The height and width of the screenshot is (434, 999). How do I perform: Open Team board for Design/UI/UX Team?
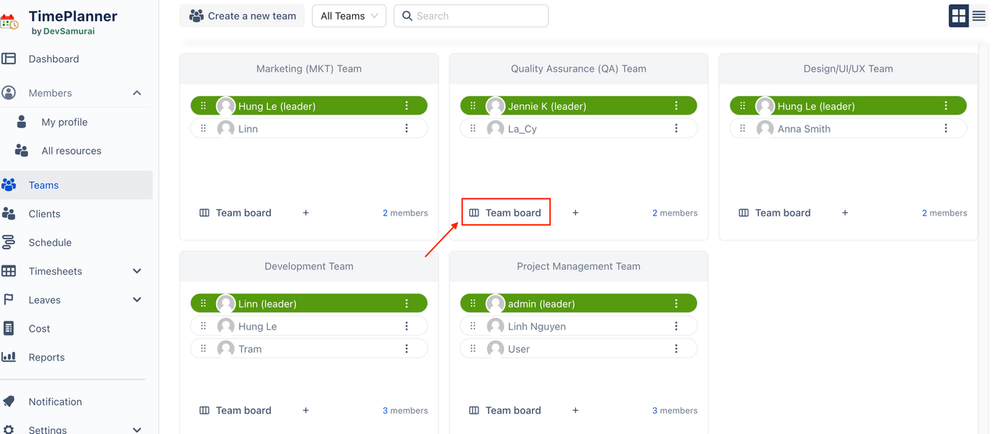pyautogui.click(x=775, y=213)
